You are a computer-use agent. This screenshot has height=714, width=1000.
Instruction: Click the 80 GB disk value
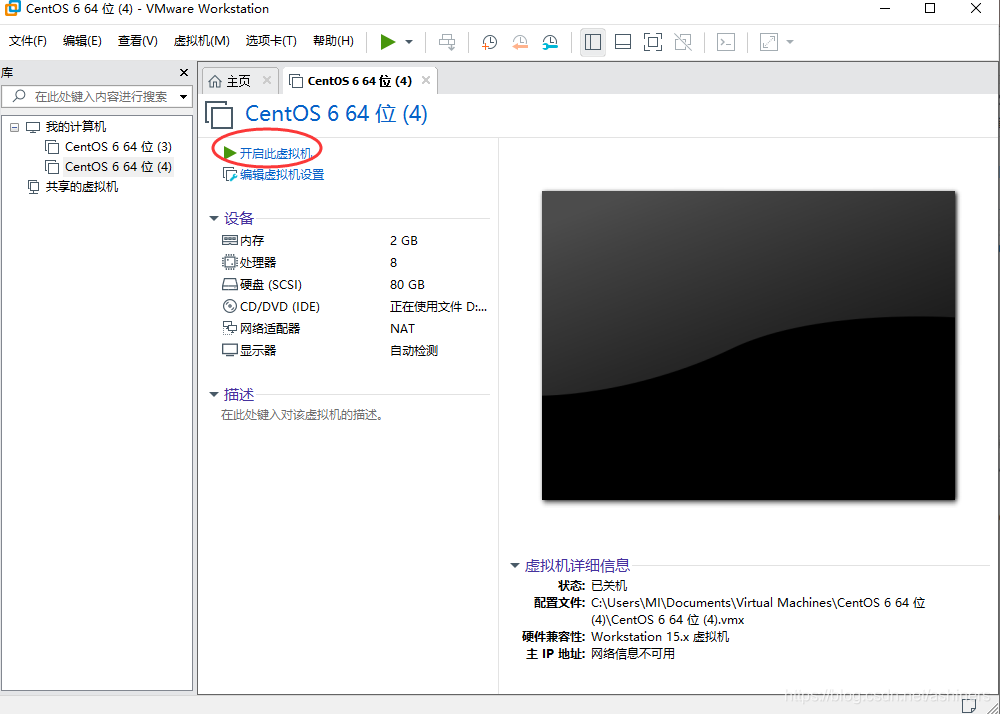407,284
